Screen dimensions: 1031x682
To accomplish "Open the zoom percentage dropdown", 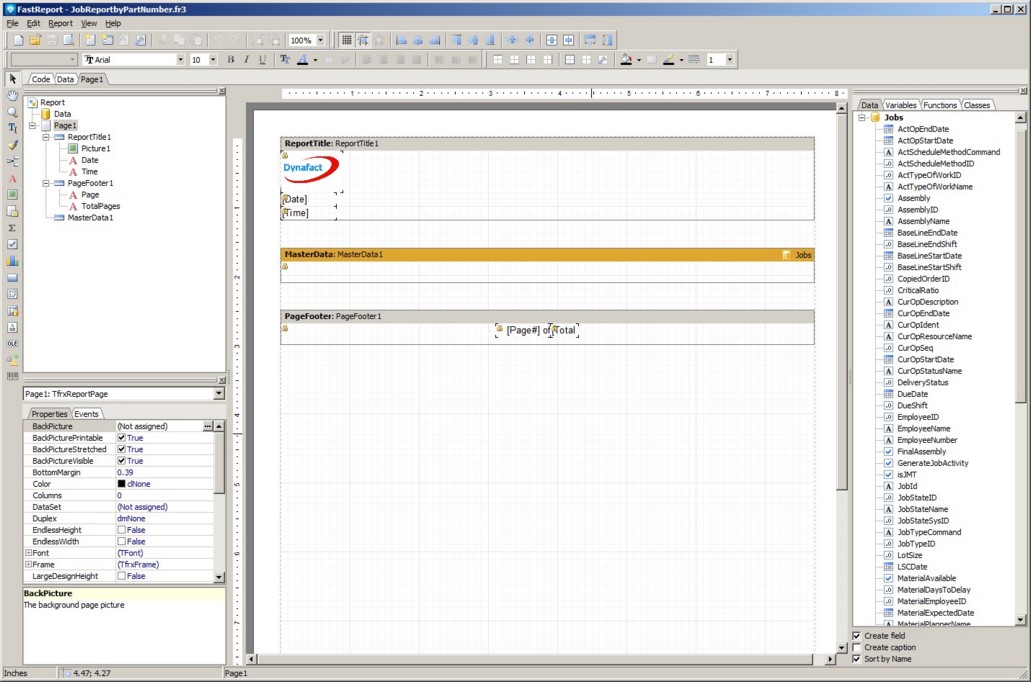I will [x=320, y=40].
